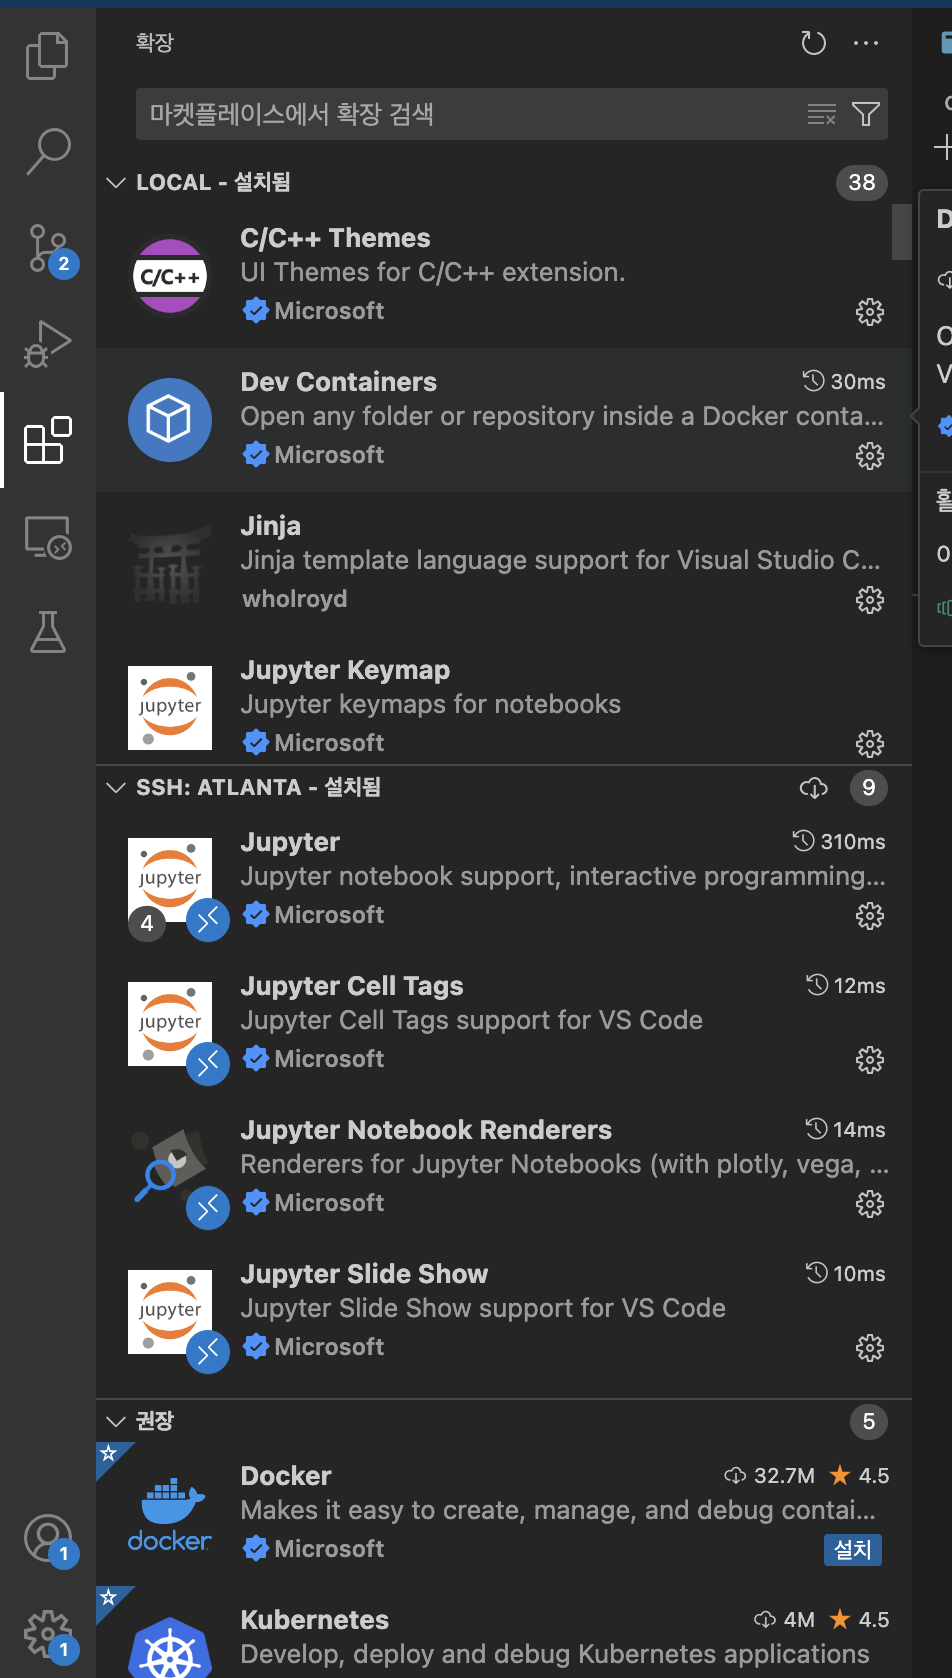Click the 38 installed count badge
This screenshot has height=1678, width=952.
coord(862,182)
